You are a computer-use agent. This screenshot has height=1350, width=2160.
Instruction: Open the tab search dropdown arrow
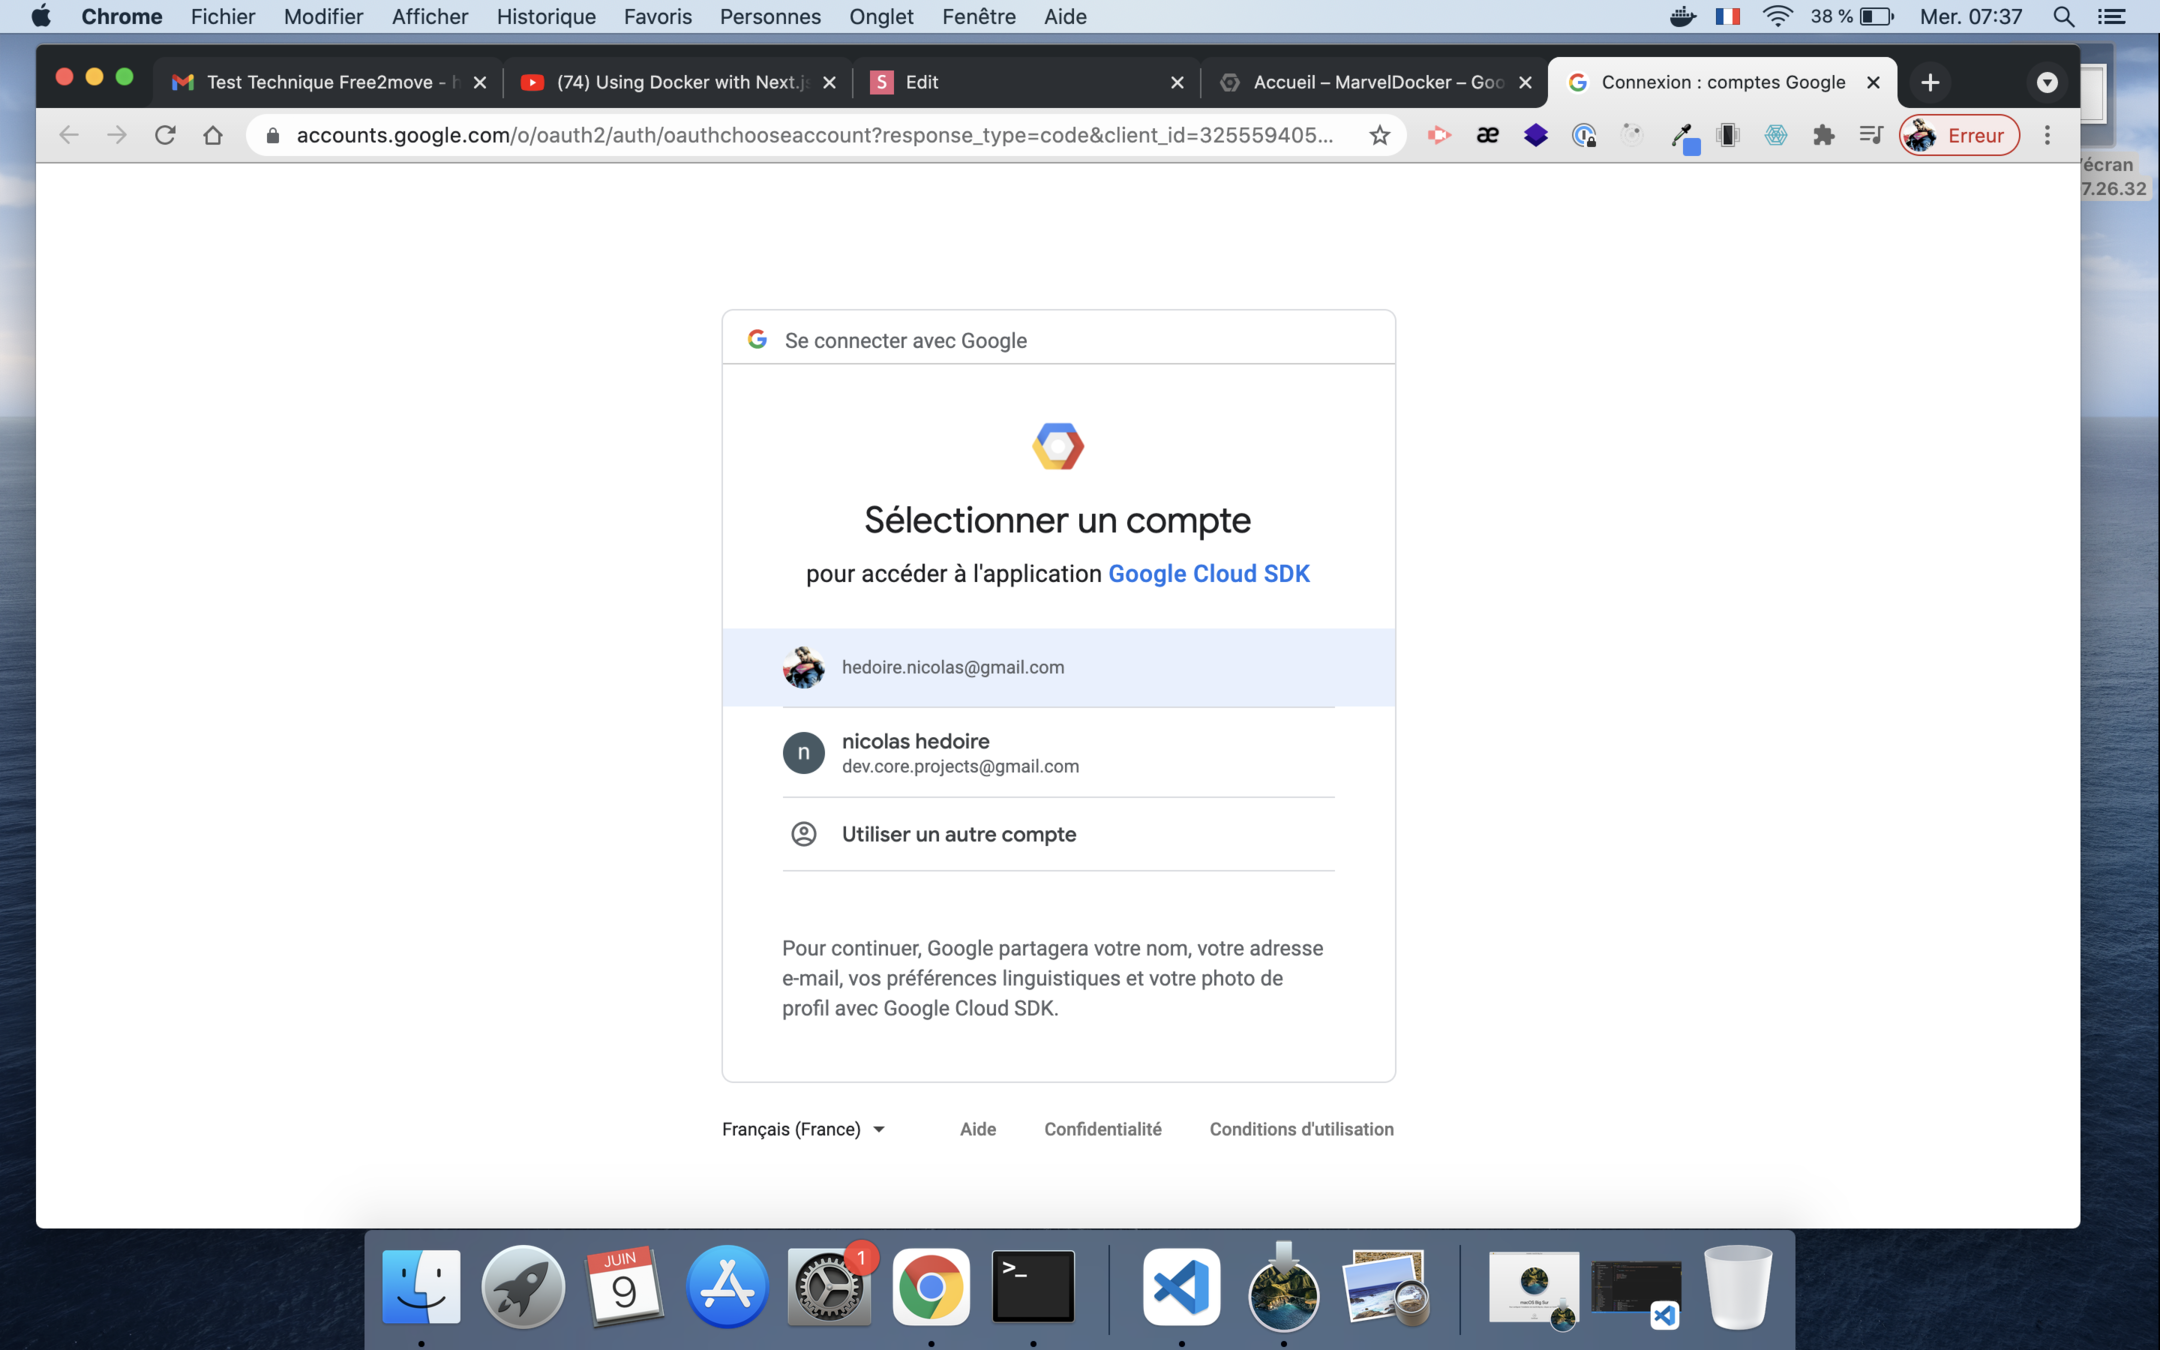tap(2047, 82)
